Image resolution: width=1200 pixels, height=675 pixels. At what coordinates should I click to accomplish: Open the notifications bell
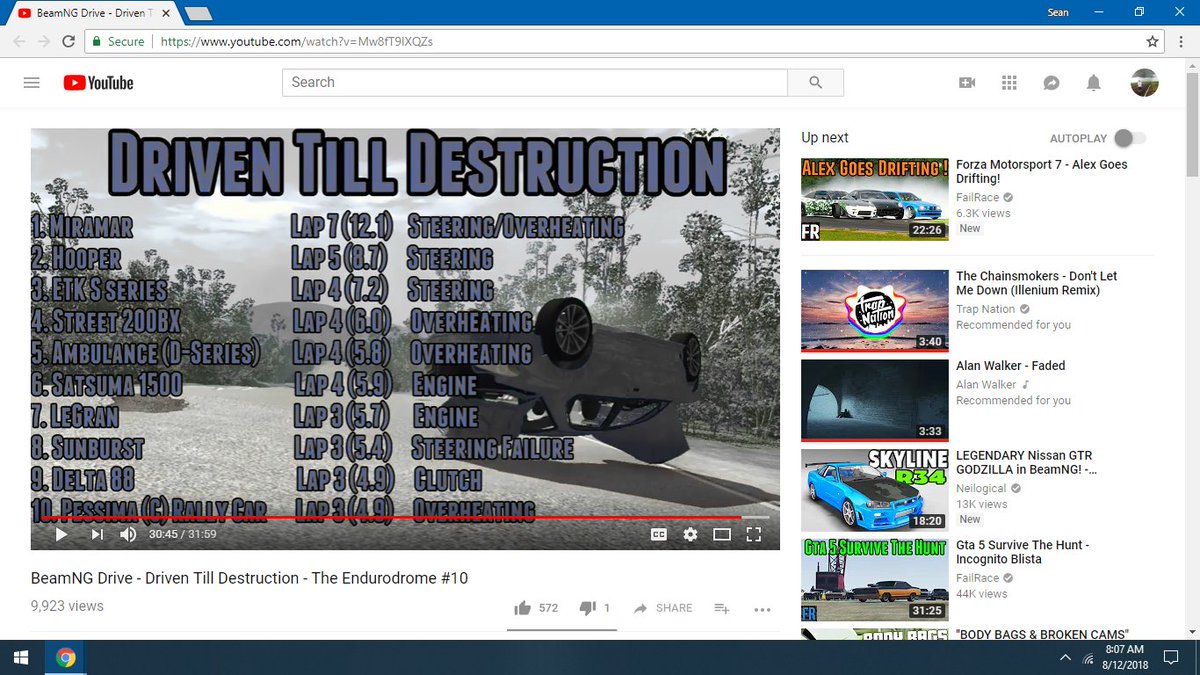tap(1094, 83)
